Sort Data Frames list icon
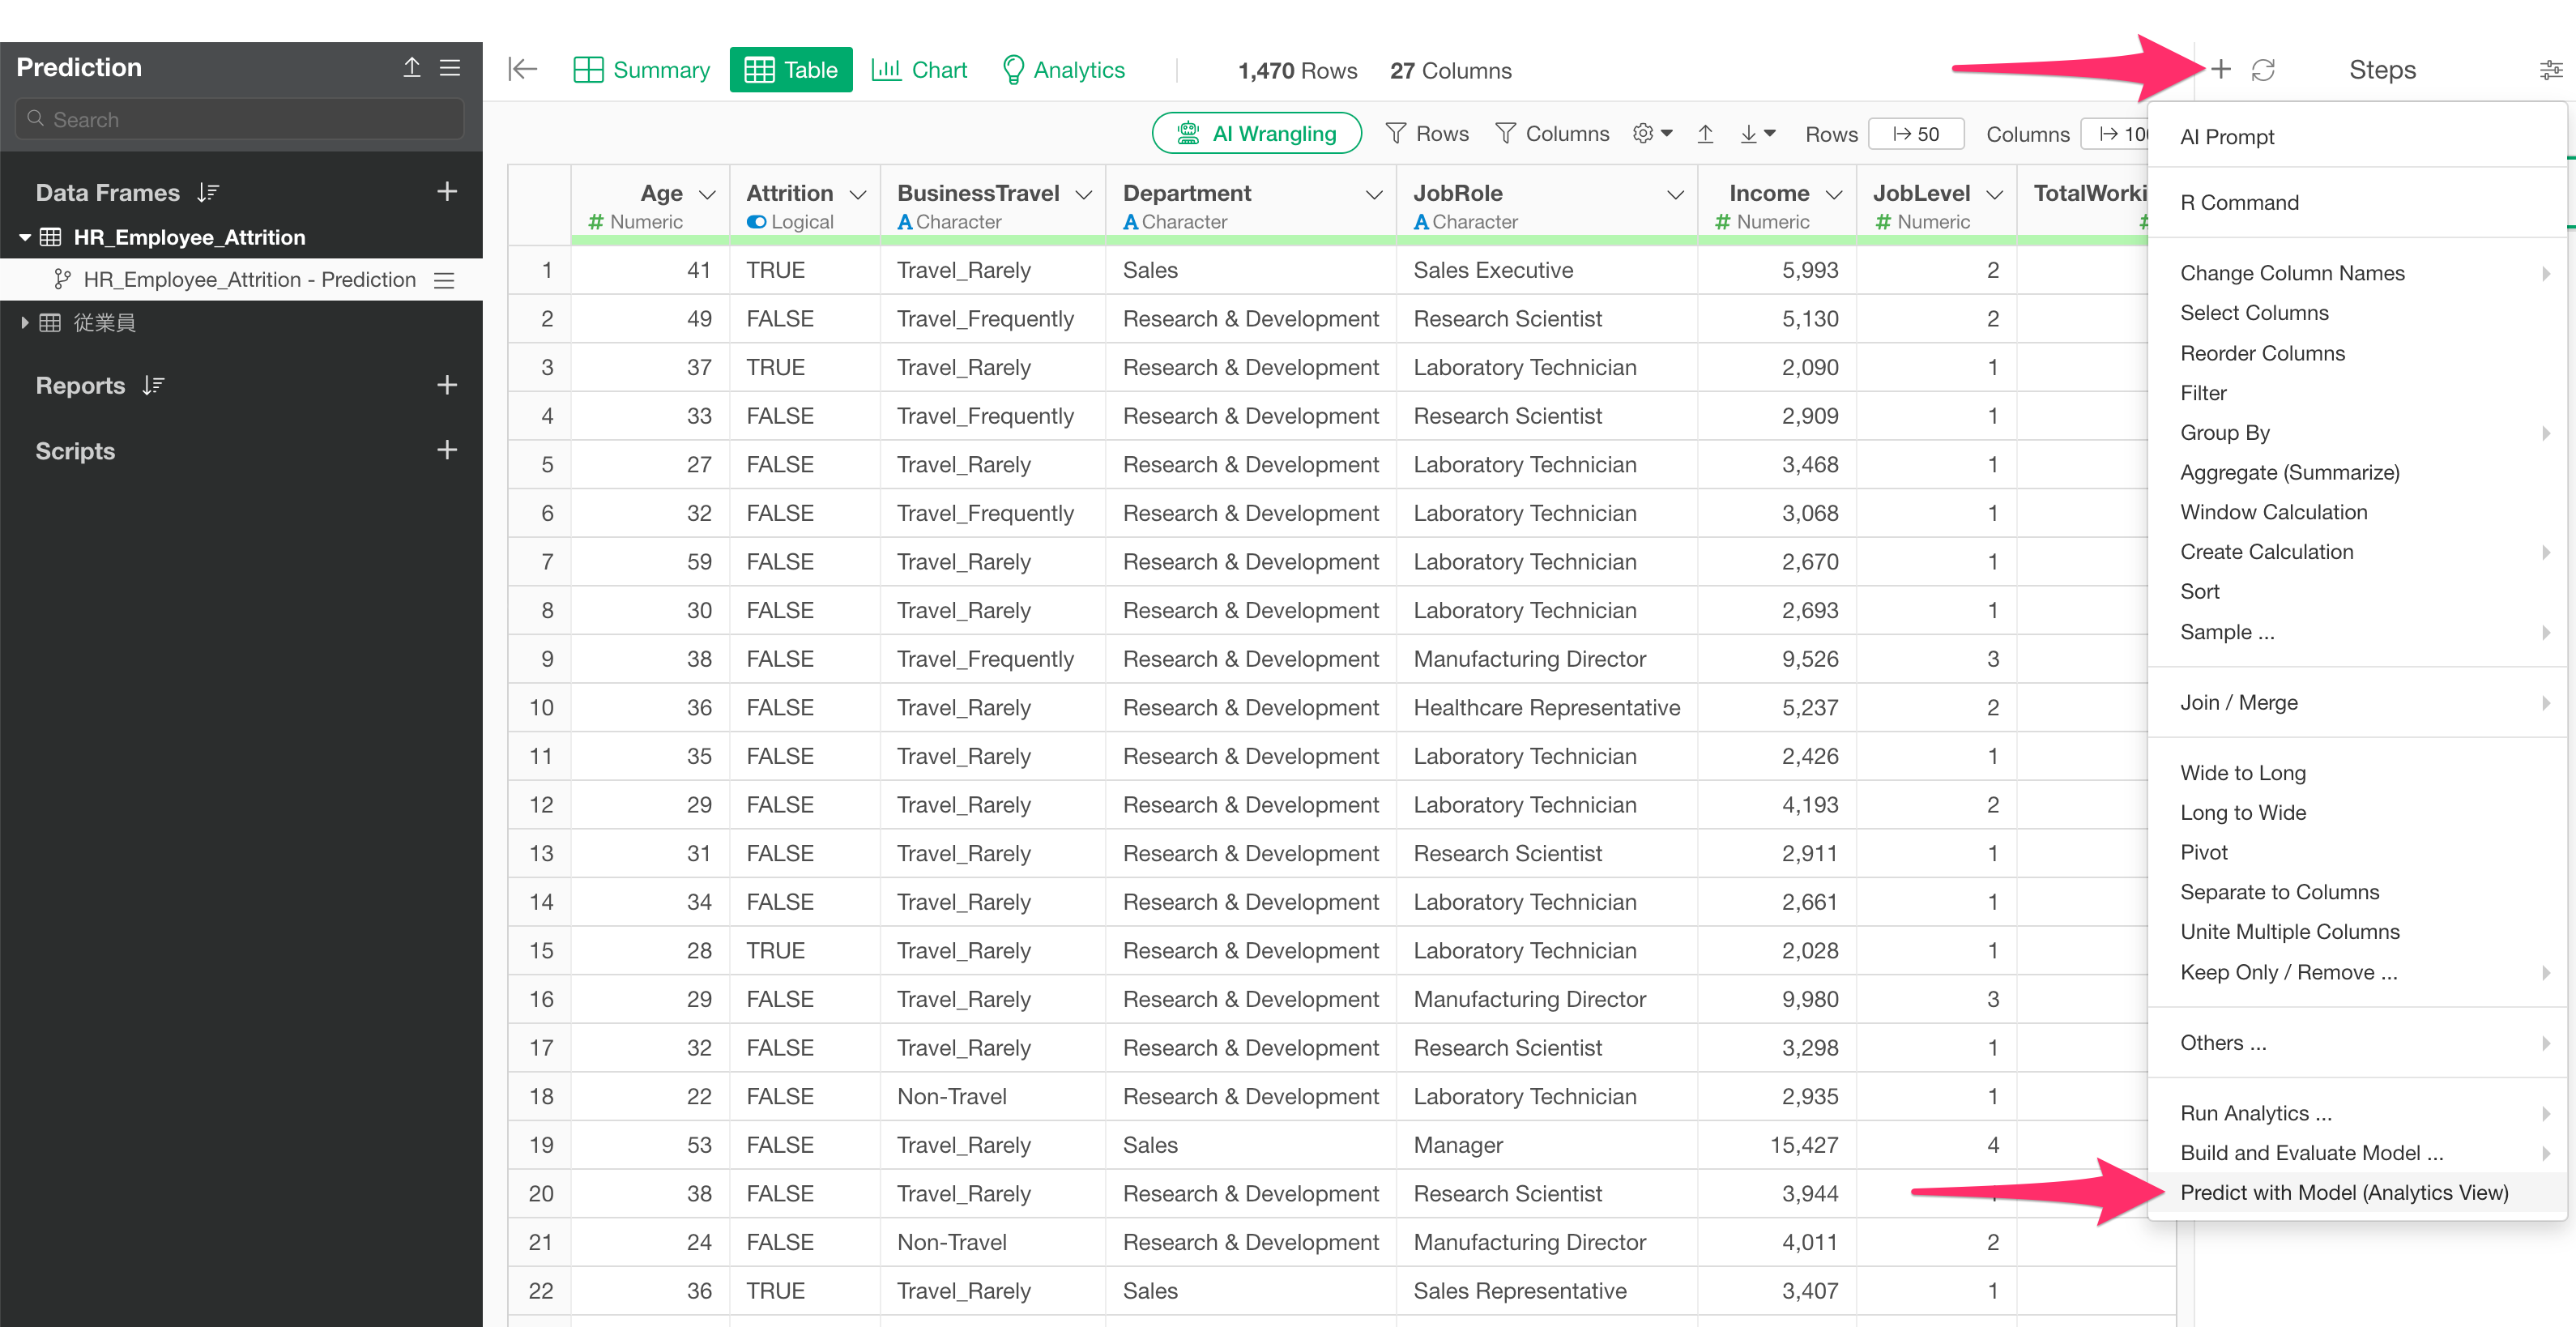 point(208,192)
